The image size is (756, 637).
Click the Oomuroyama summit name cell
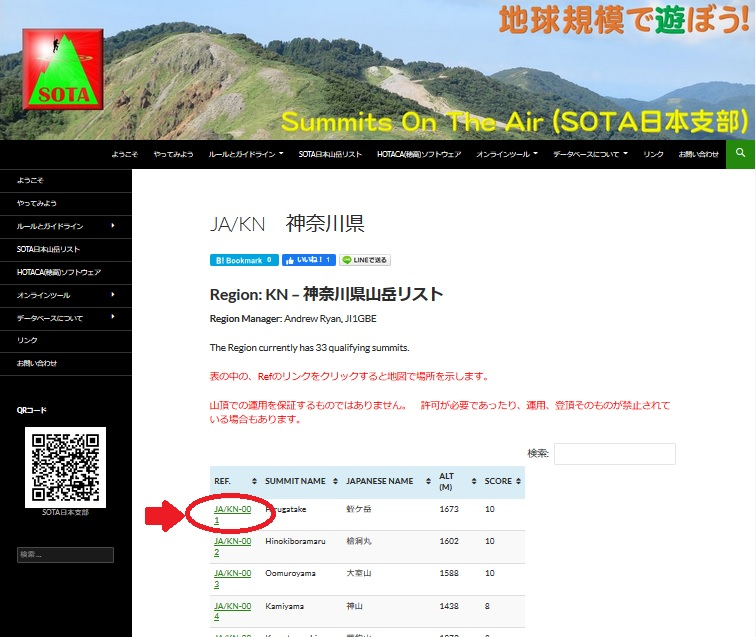coord(290,573)
